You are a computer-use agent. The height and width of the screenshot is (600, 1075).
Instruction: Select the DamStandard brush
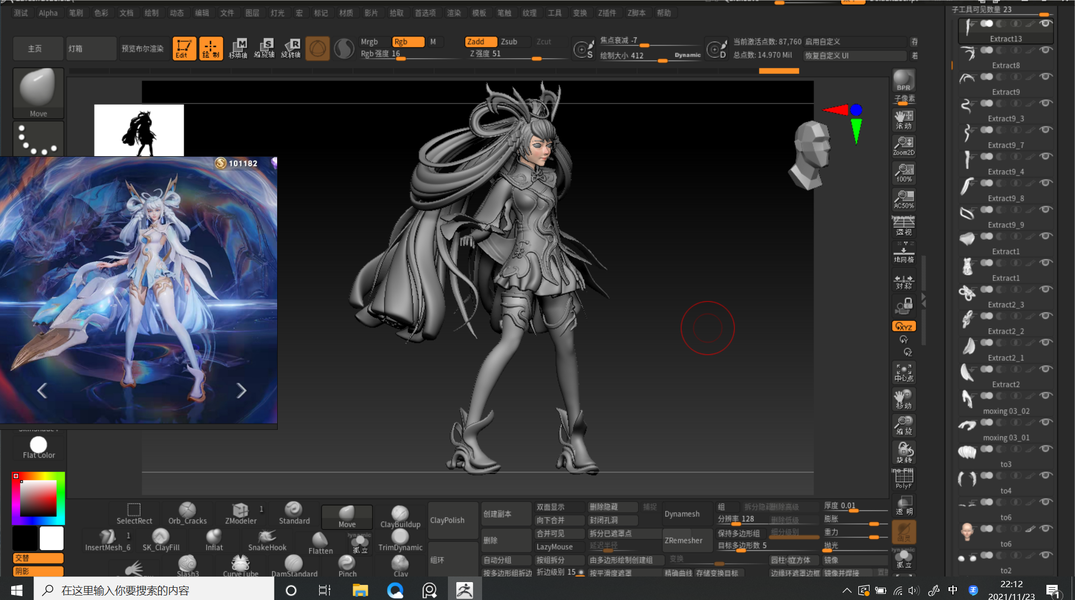coord(294,566)
